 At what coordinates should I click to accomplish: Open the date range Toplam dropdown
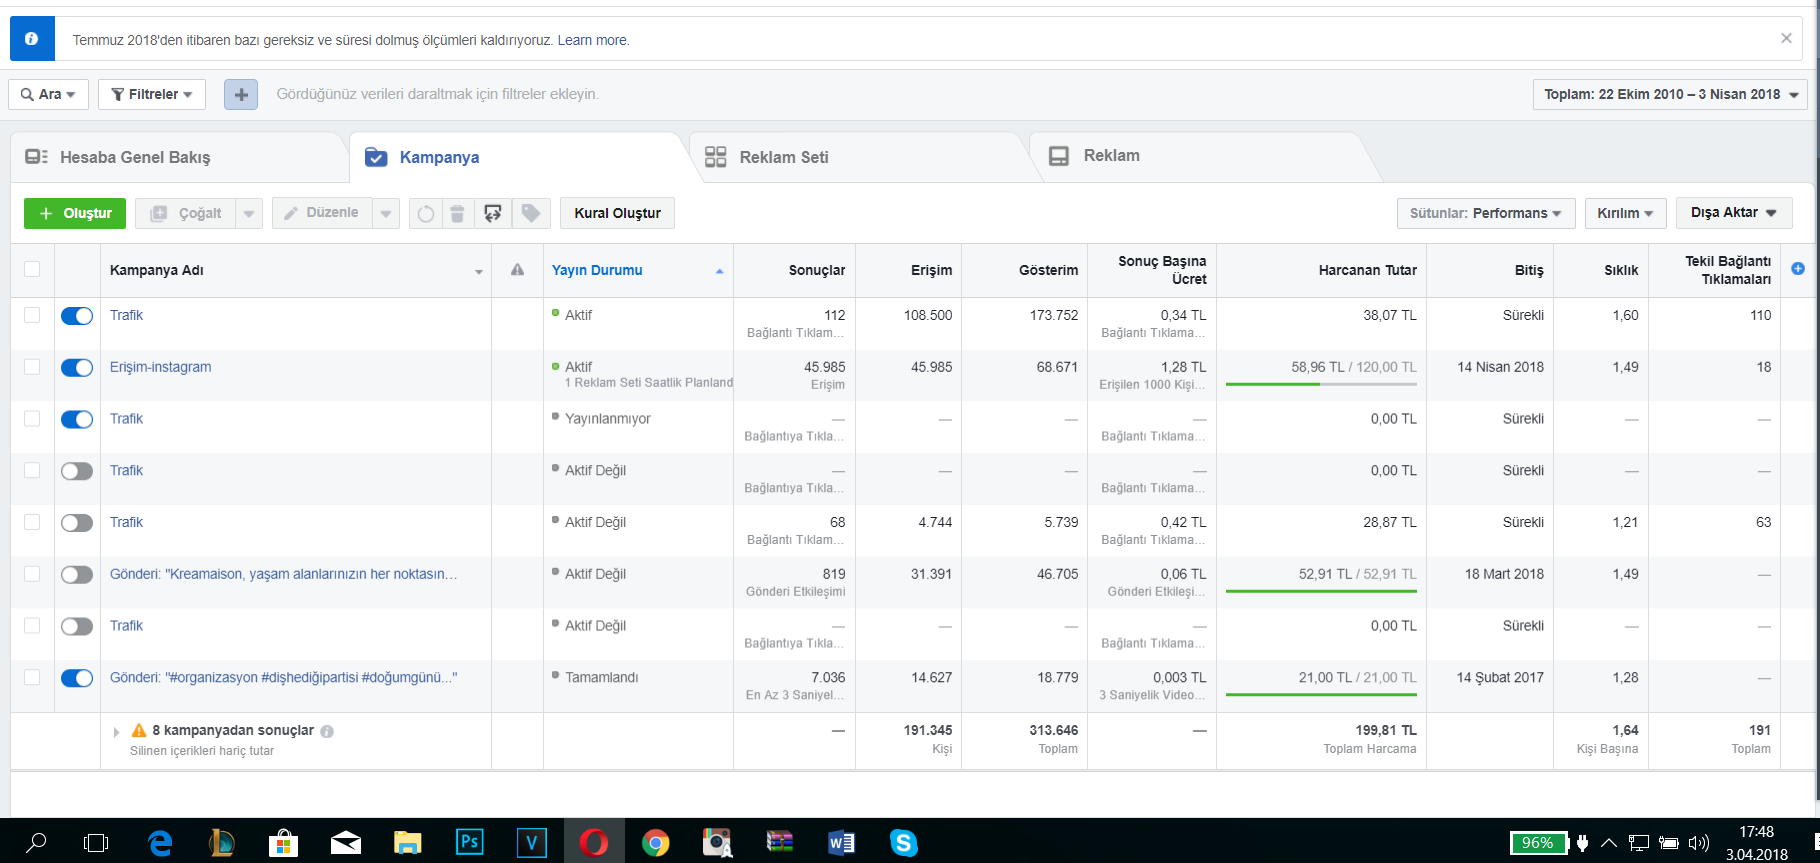coord(1670,94)
